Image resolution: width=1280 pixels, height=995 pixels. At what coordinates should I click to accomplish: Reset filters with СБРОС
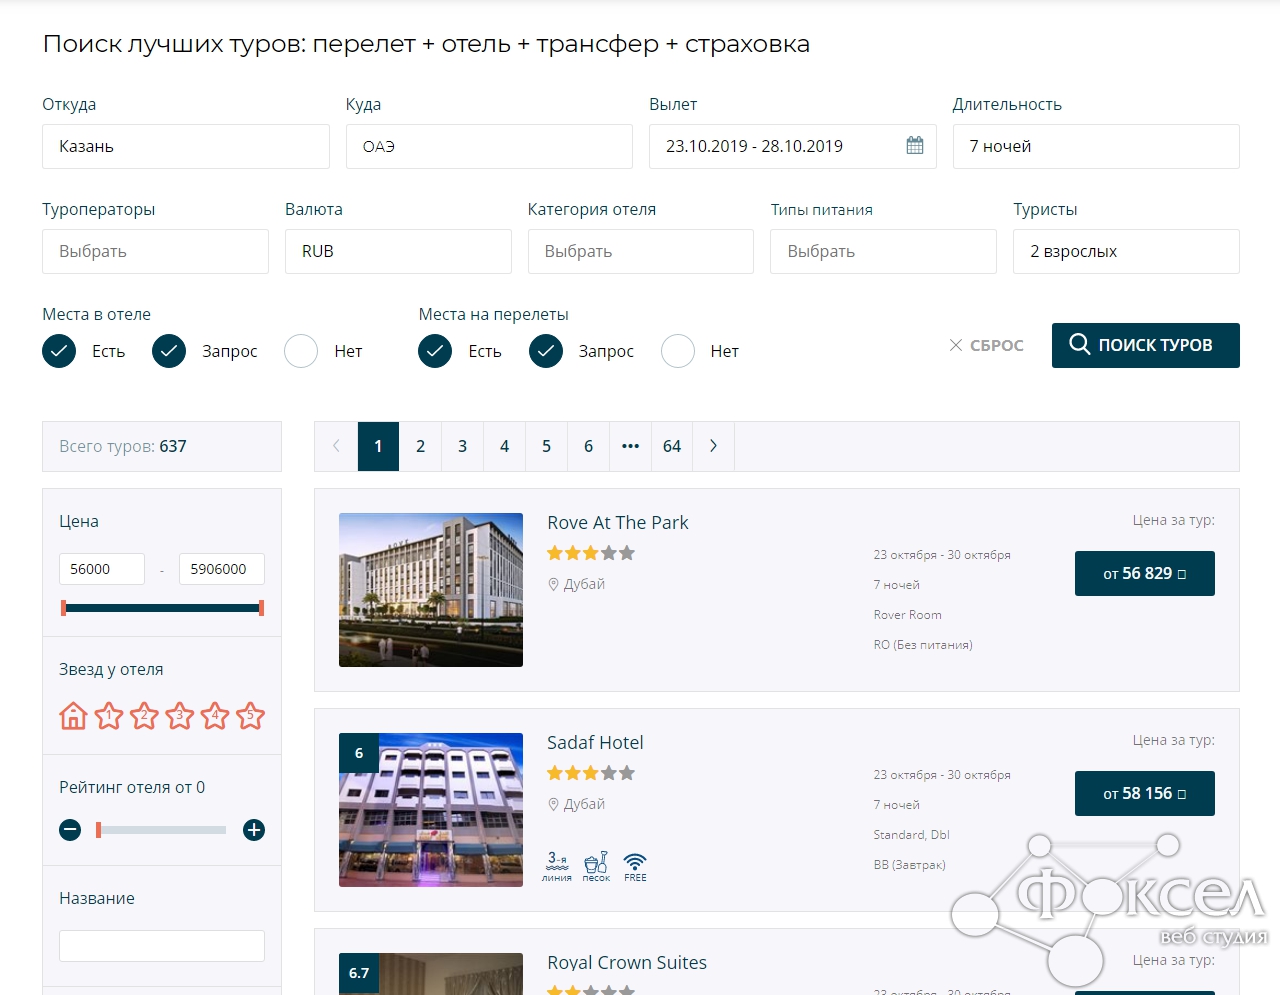coord(986,345)
